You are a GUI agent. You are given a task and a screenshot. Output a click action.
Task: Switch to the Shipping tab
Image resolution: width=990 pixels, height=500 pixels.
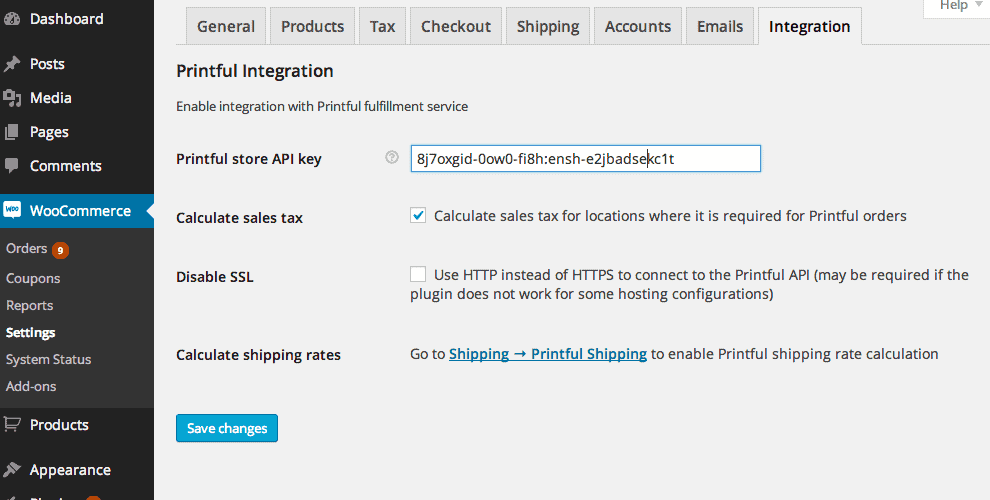pos(548,27)
